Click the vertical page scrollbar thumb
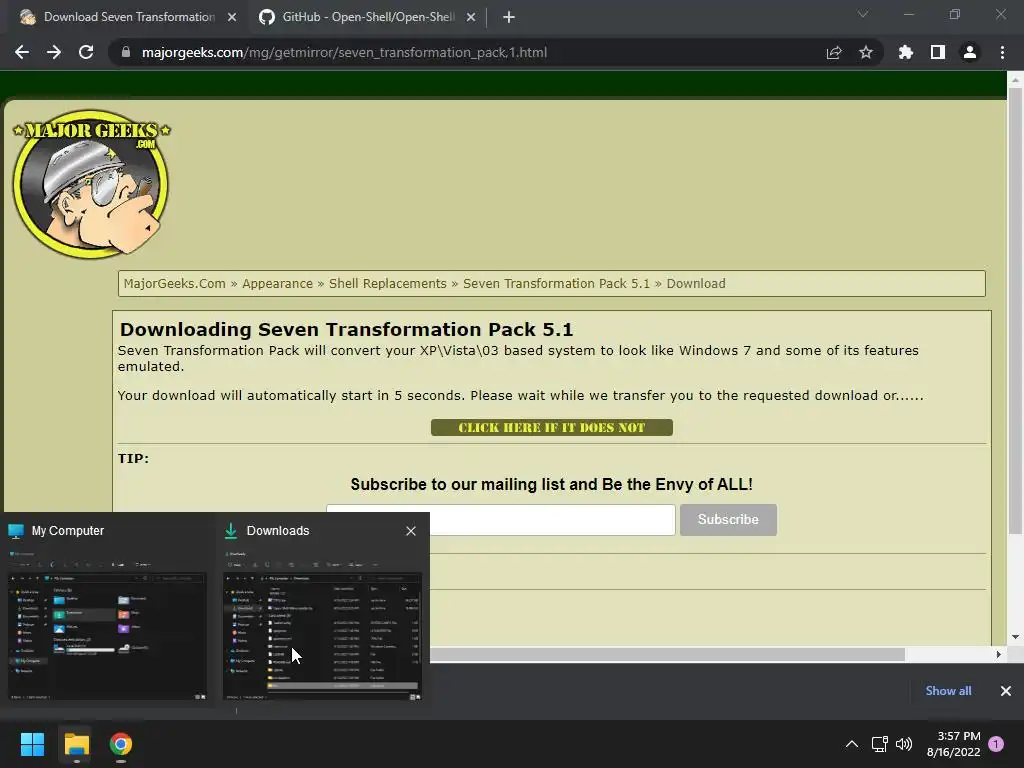1024x768 pixels. coord(1015,310)
